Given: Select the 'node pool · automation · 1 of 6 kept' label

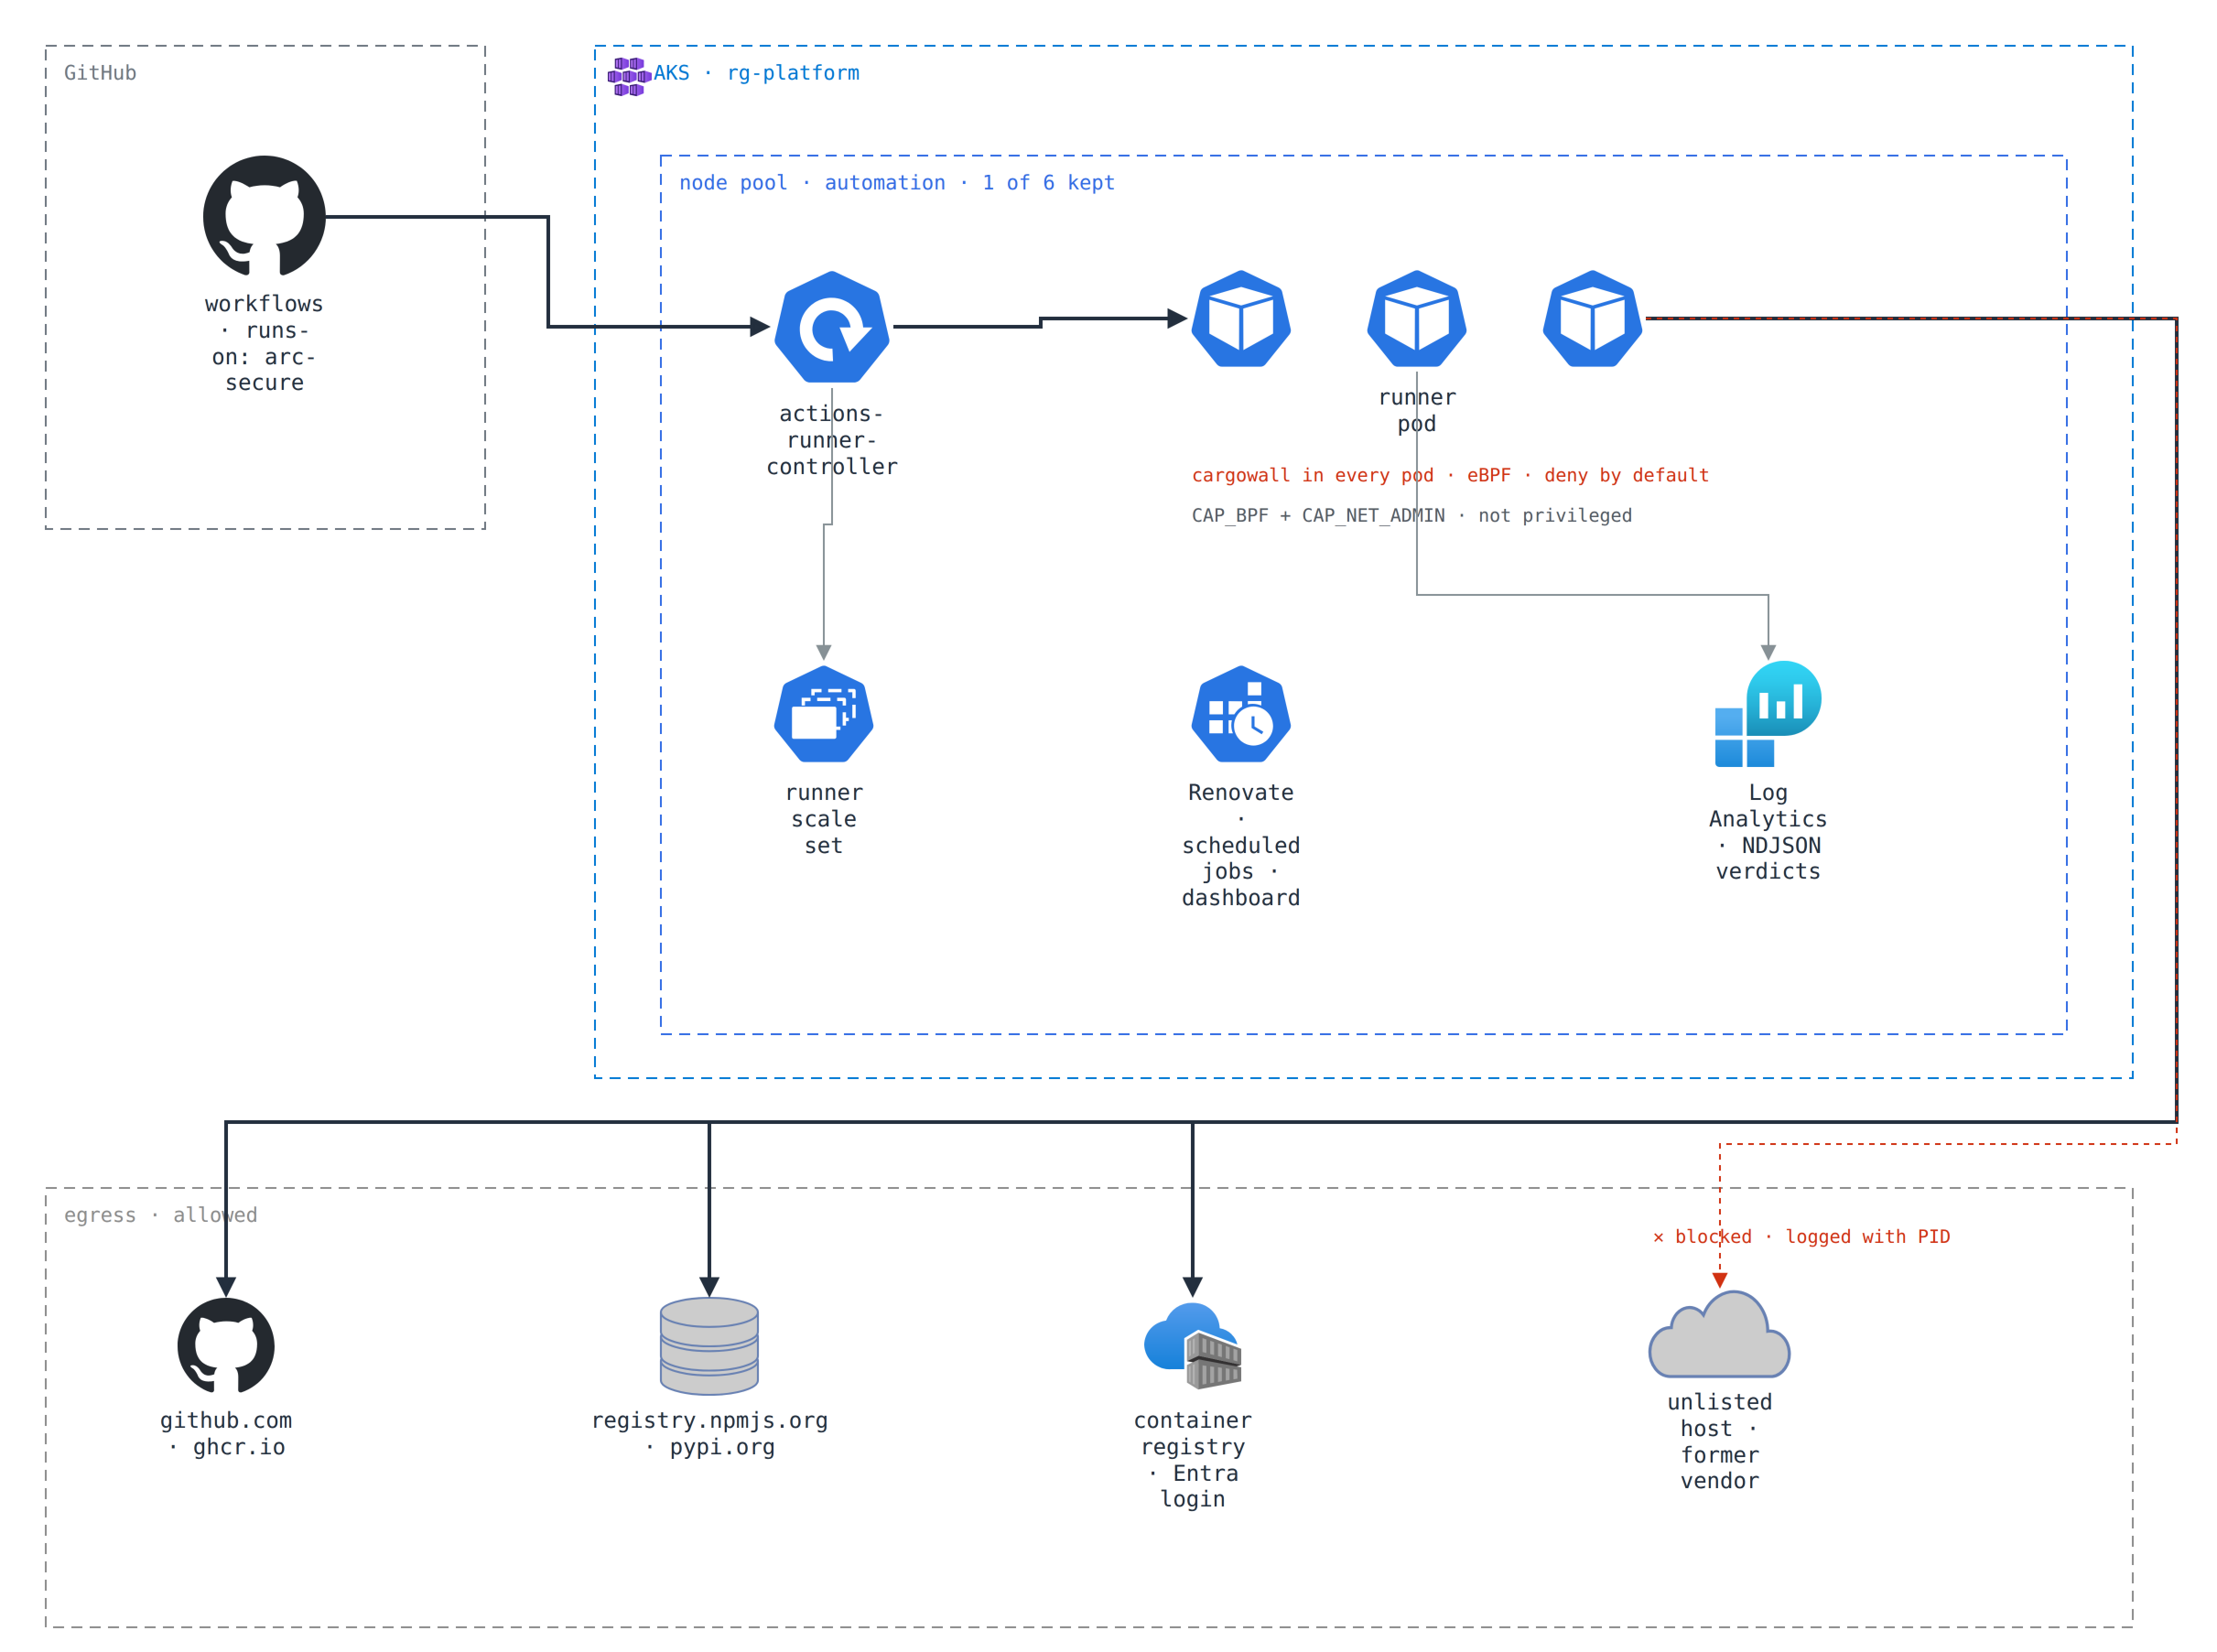Looking at the screenshot, I should tap(896, 183).
